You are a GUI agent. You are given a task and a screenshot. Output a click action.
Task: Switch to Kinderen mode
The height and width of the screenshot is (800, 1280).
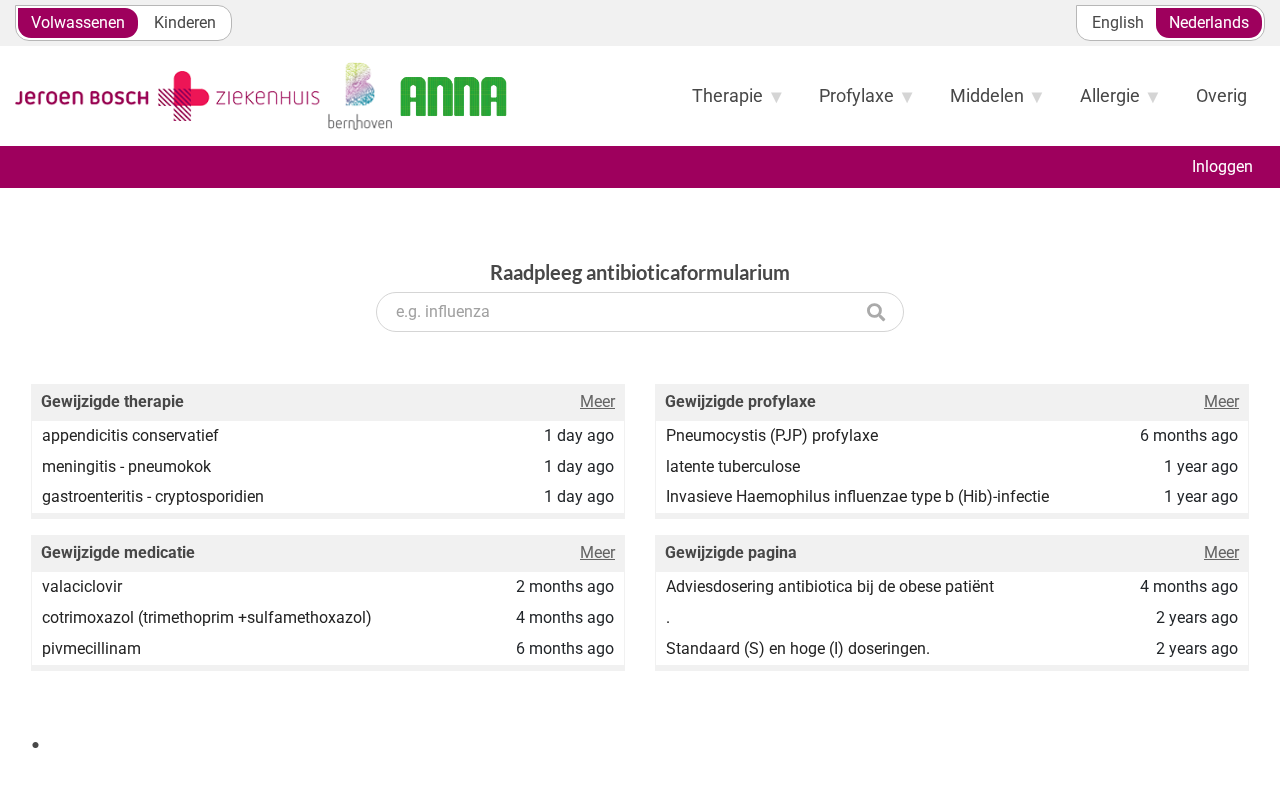185,23
